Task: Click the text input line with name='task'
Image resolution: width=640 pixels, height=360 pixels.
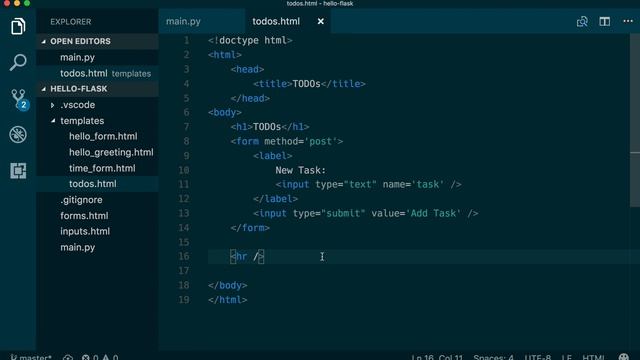Action: pyautogui.click(x=368, y=184)
